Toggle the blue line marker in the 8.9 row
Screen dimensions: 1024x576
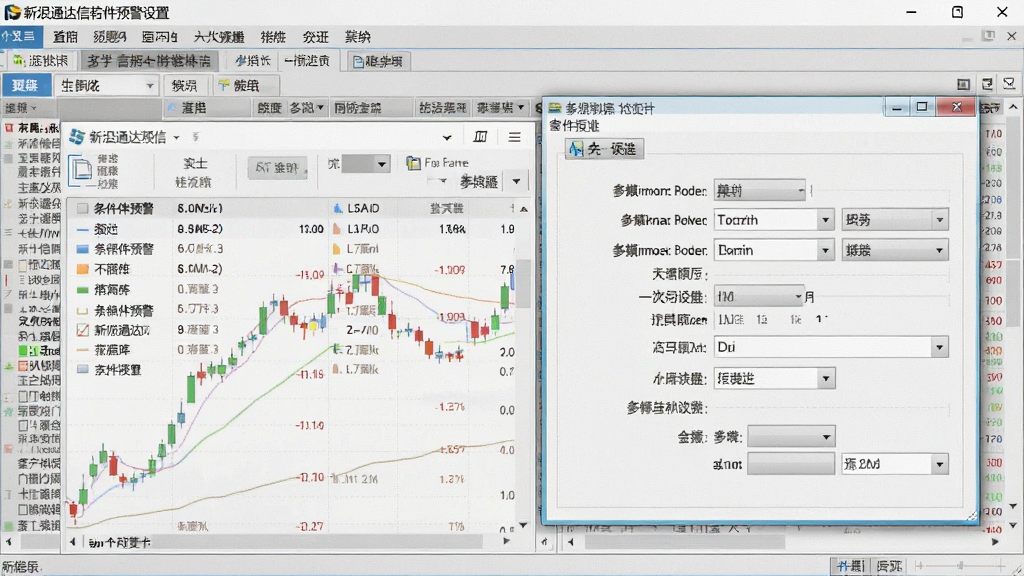[x=82, y=230]
